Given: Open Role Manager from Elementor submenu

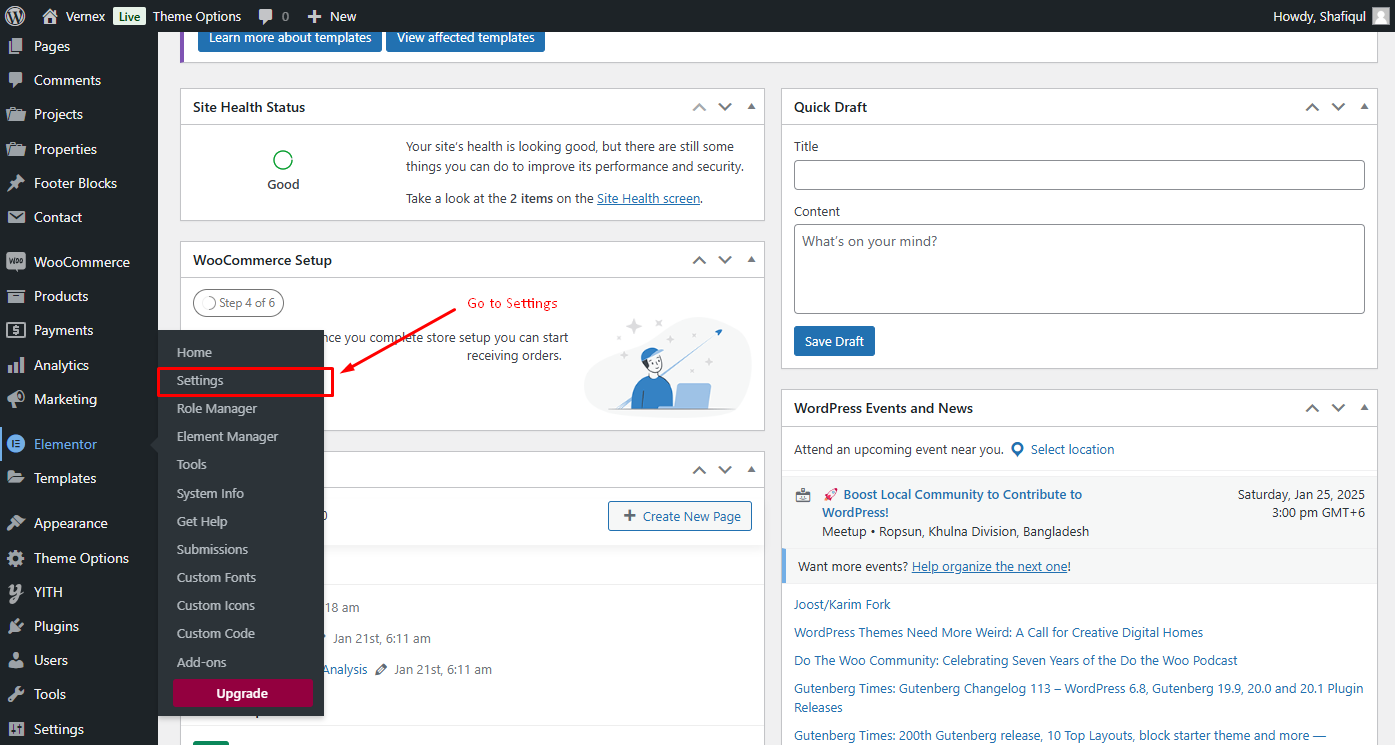Looking at the screenshot, I should pos(217,409).
